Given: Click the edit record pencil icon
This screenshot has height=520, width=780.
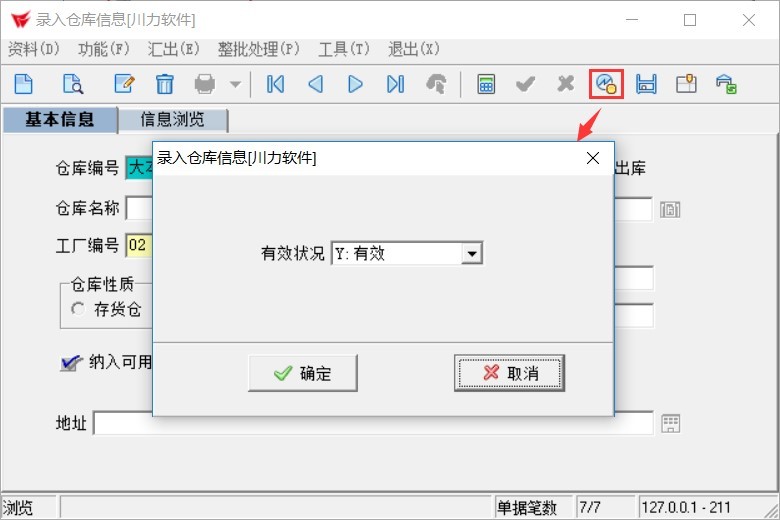Looking at the screenshot, I should coord(124,84).
